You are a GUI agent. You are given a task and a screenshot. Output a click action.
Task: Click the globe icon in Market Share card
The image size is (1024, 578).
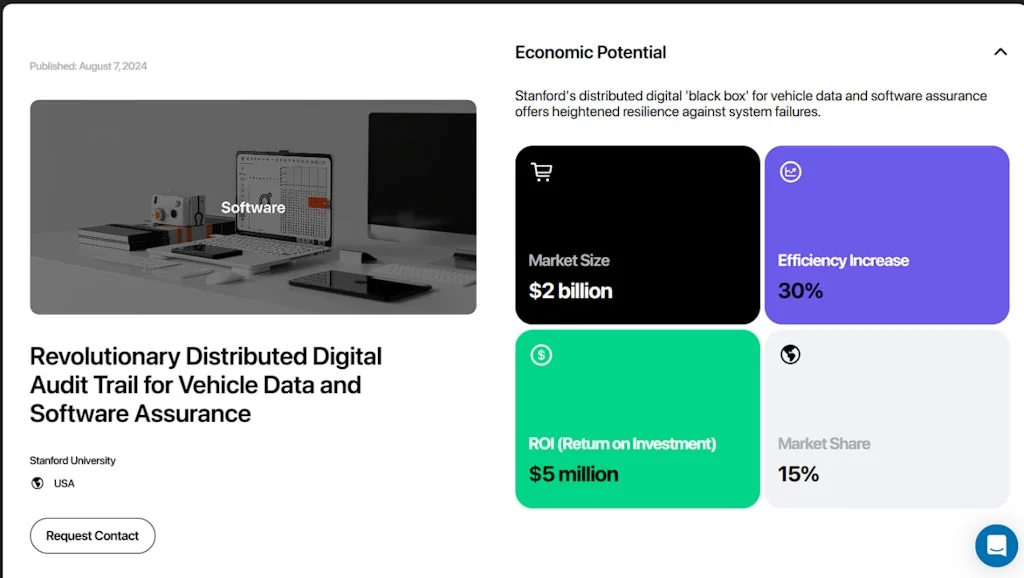[x=790, y=355]
